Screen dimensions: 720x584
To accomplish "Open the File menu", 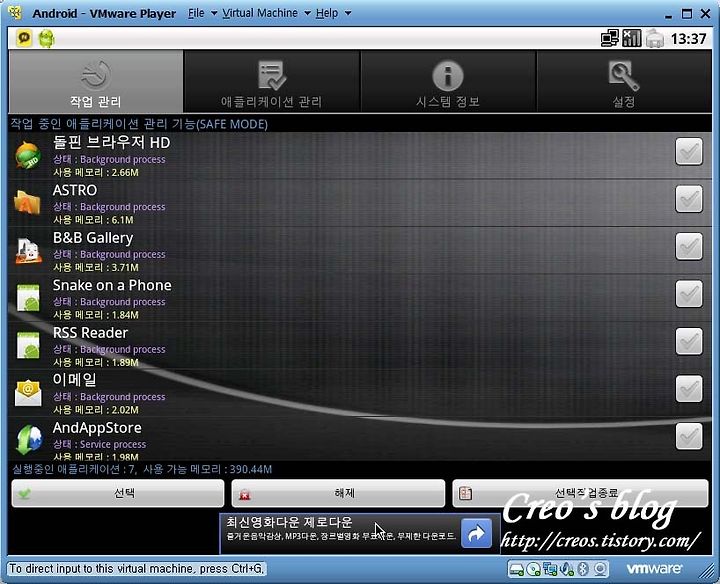I will click(196, 13).
